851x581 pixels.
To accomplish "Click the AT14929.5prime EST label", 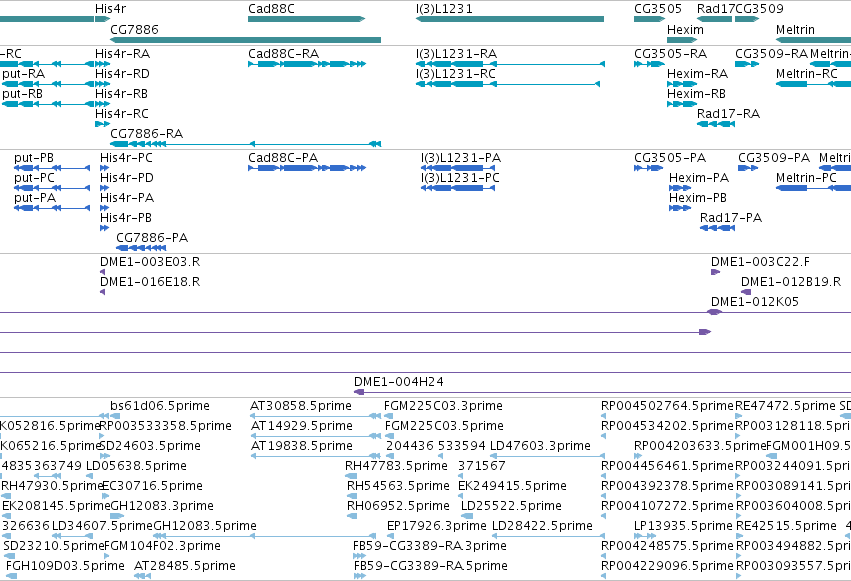I will tap(302, 426).
